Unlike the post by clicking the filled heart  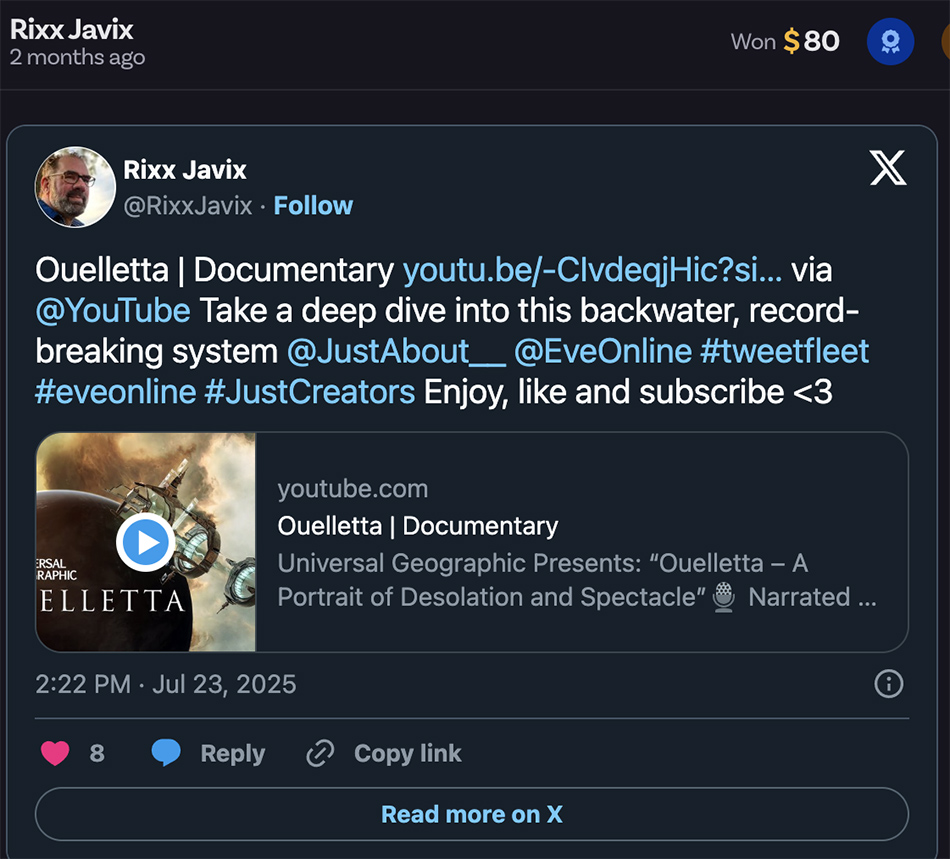(55, 753)
